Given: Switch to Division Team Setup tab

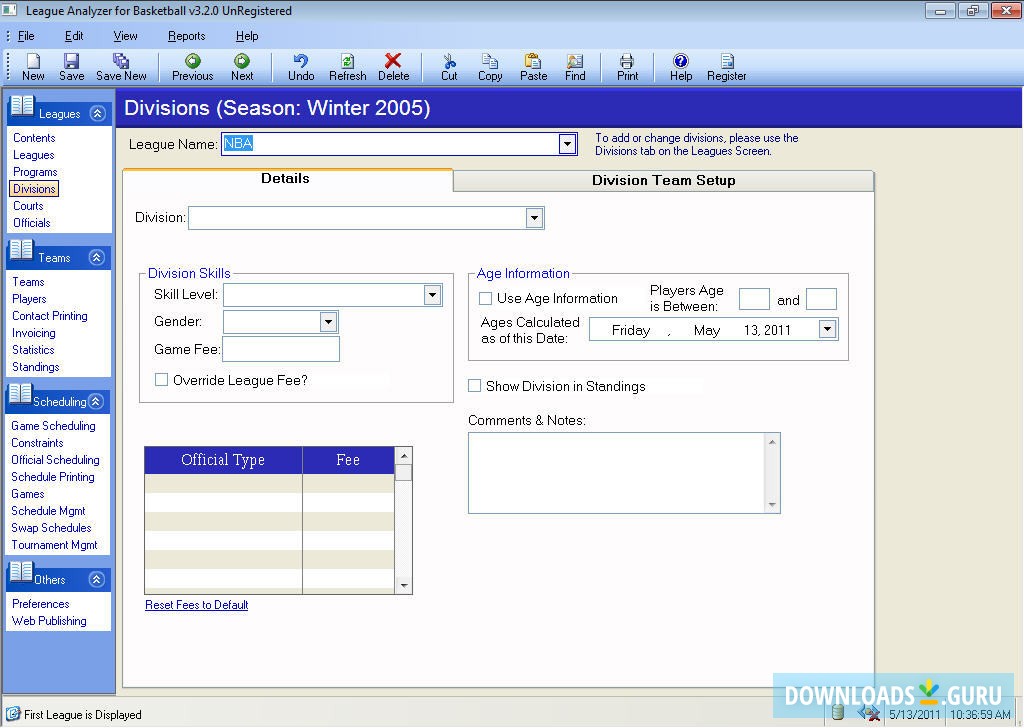Looking at the screenshot, I should coord(664,181).
